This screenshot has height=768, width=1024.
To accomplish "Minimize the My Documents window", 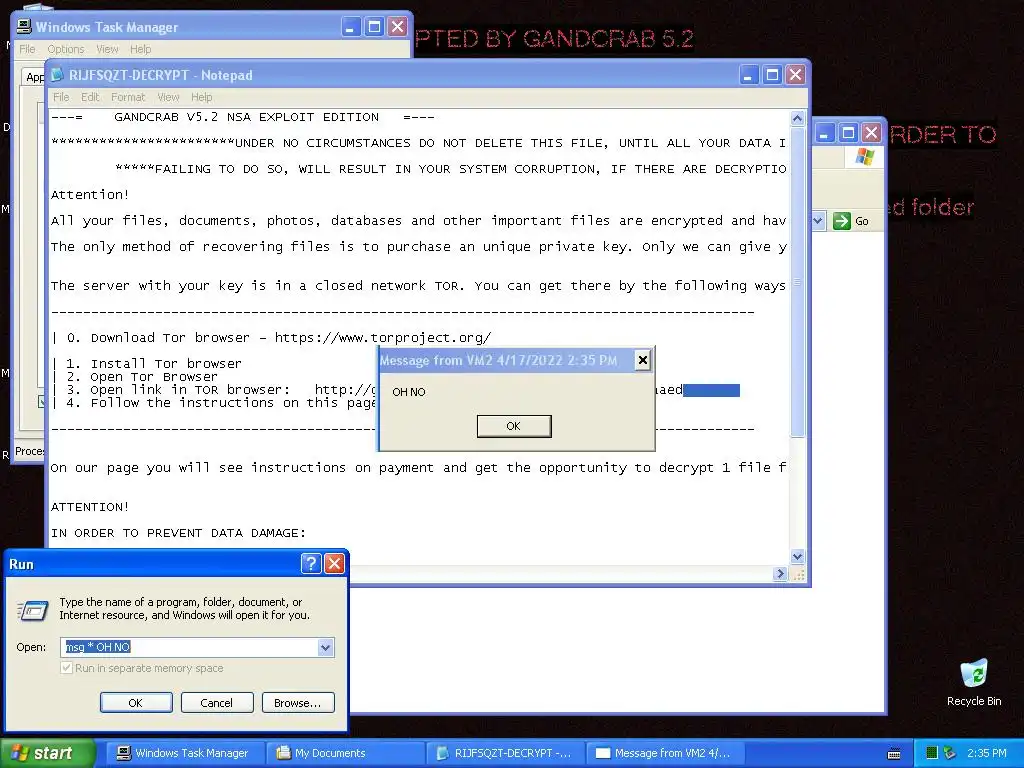I will [x=824, y=133].
